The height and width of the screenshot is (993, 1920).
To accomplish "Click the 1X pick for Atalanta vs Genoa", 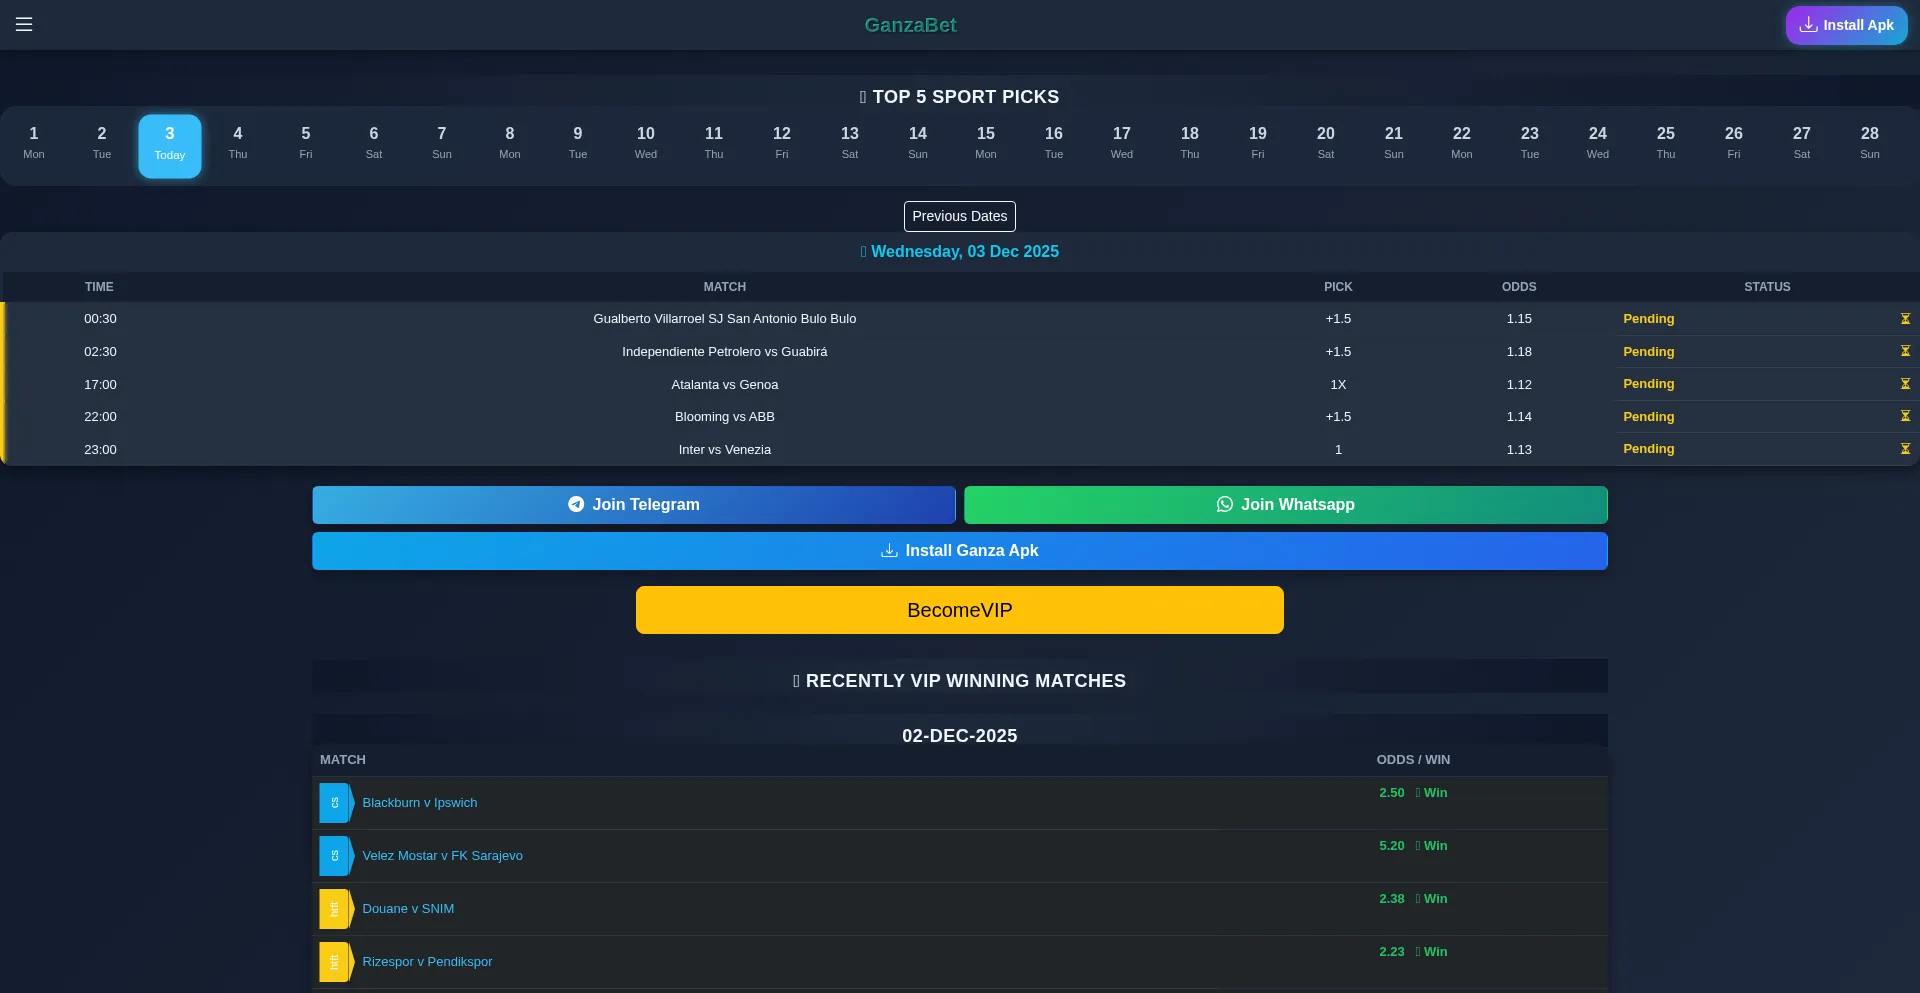I will coord(1338,385).
